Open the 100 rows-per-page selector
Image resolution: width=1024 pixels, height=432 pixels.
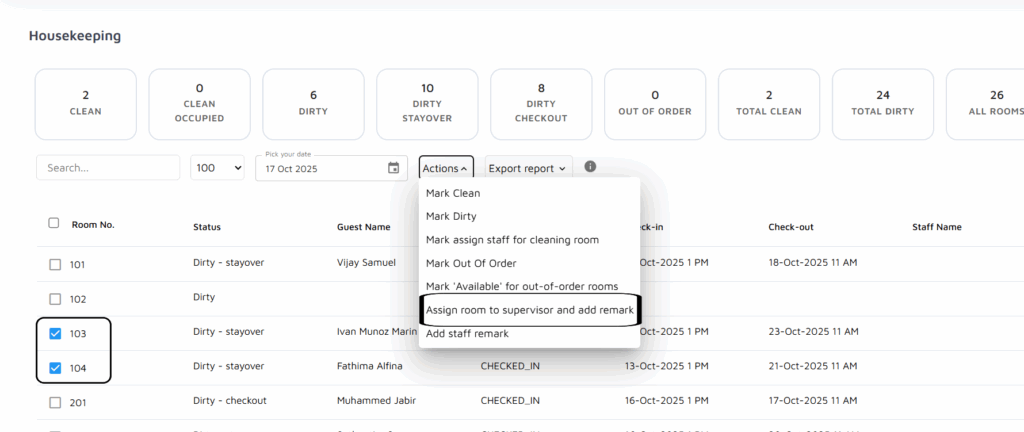click(218, 169)
